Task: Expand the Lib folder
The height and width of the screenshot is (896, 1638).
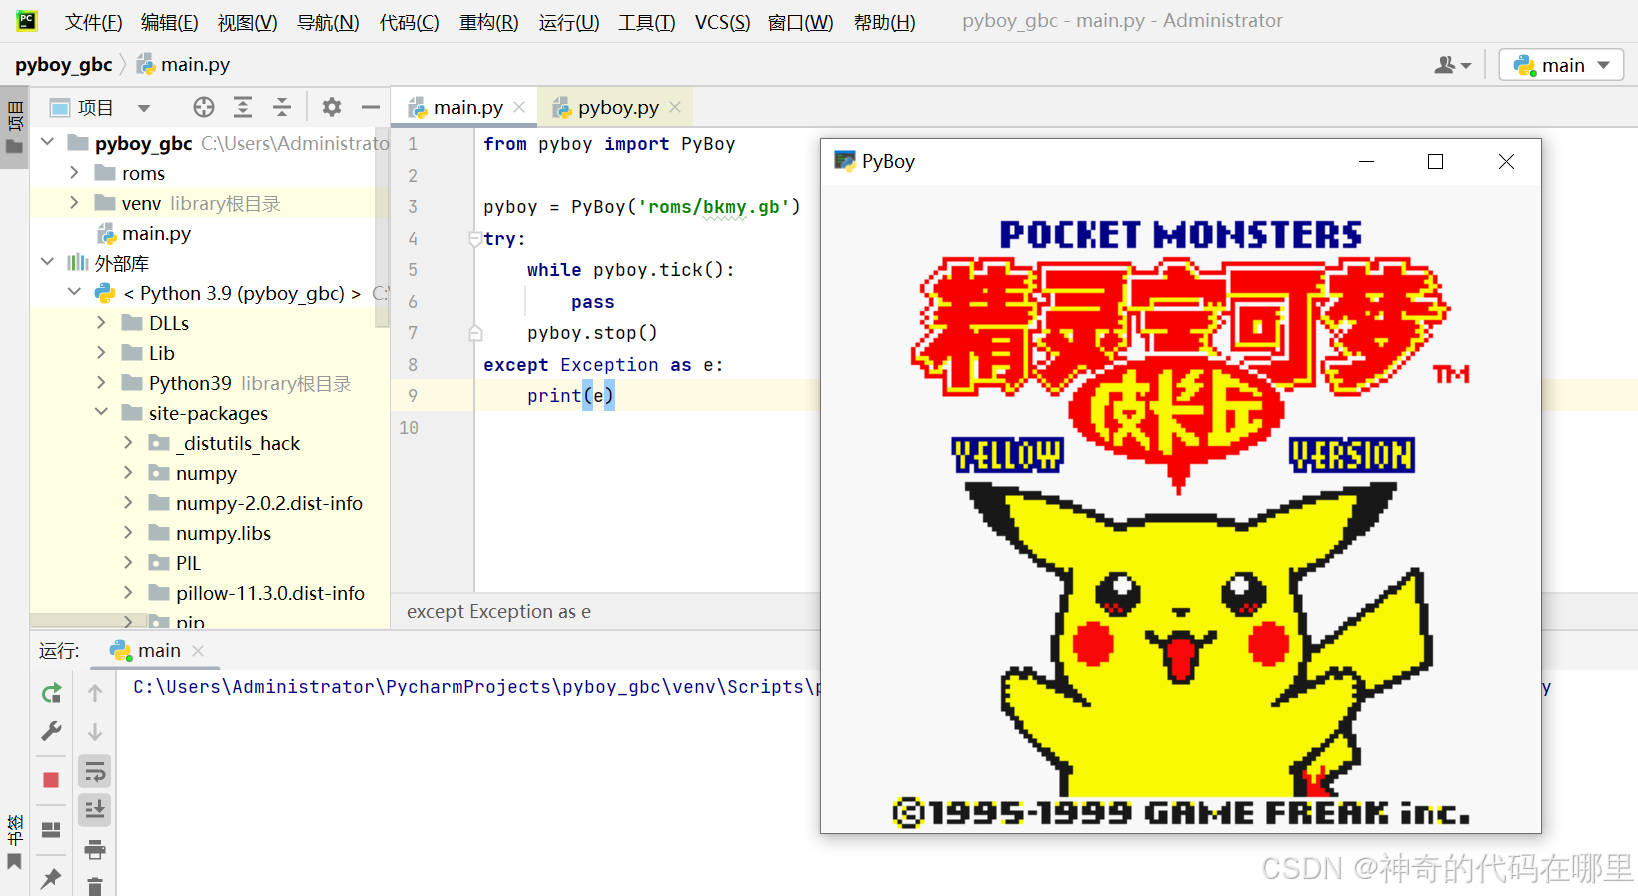Action: (x=101, y=353)
